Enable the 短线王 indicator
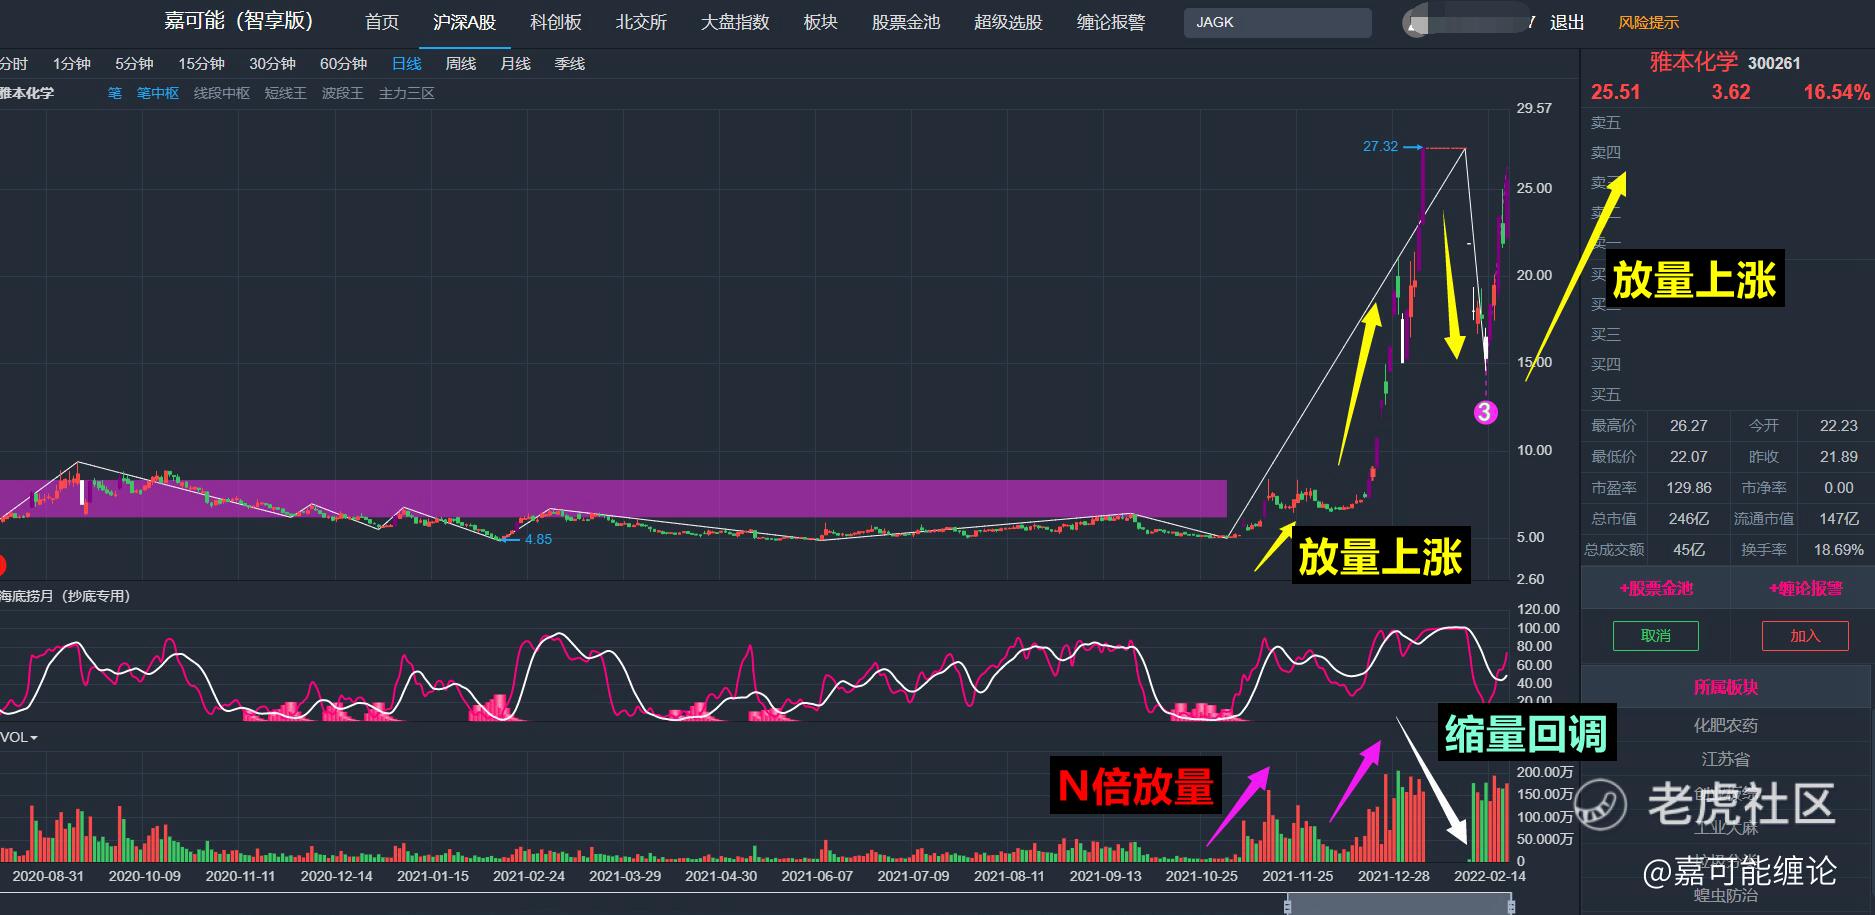Viewport: 1875px width, 915px height. pos(286,93)
